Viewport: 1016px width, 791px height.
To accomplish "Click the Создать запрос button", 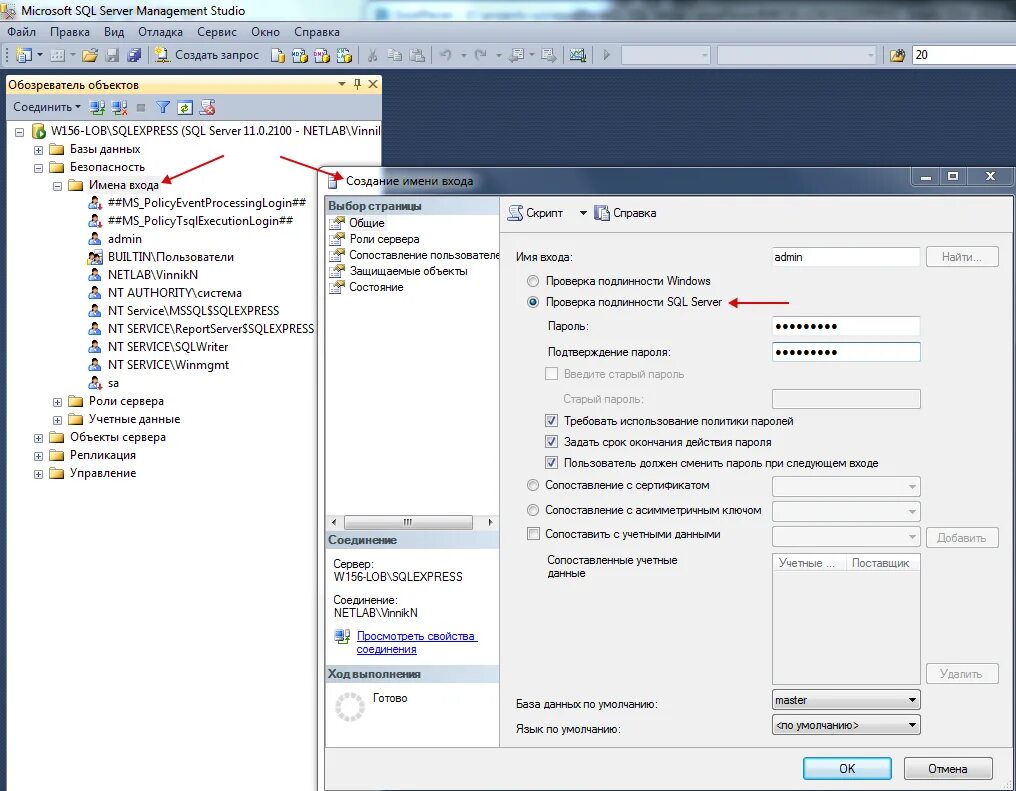I will [207, 55].
